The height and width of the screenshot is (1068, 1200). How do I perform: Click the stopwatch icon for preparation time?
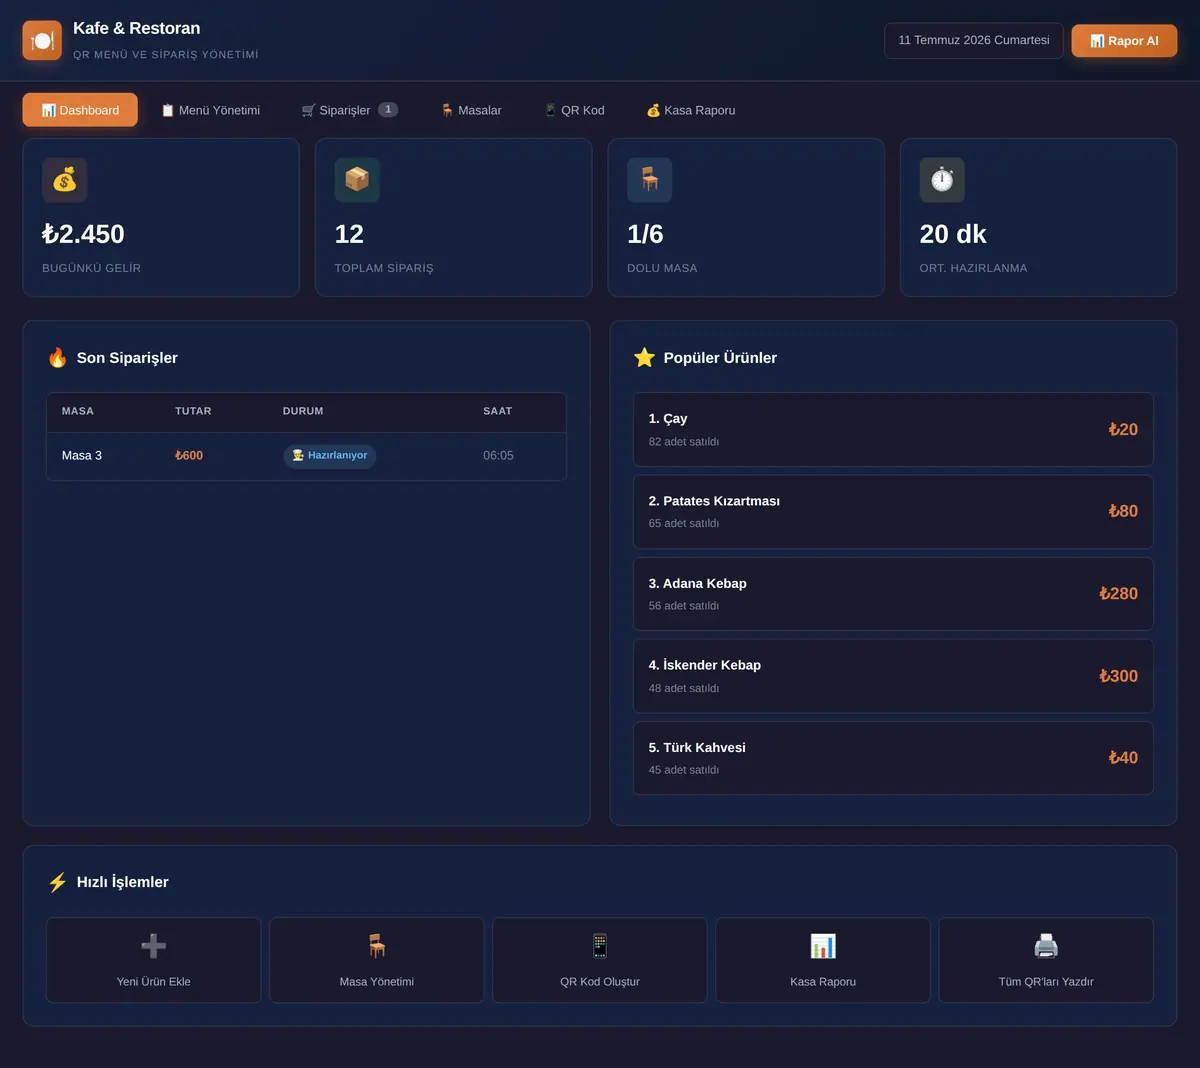point(942,180)
